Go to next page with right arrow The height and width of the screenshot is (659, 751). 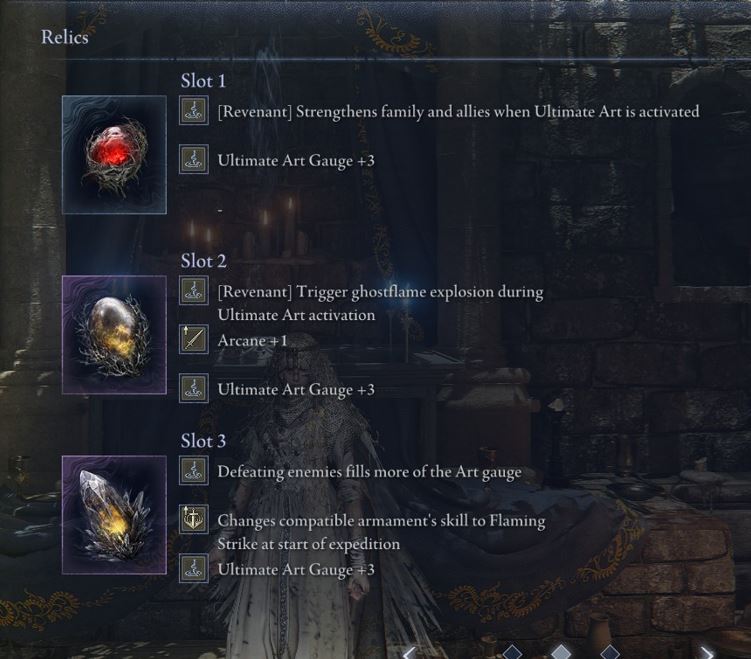[x=706, y=653]
